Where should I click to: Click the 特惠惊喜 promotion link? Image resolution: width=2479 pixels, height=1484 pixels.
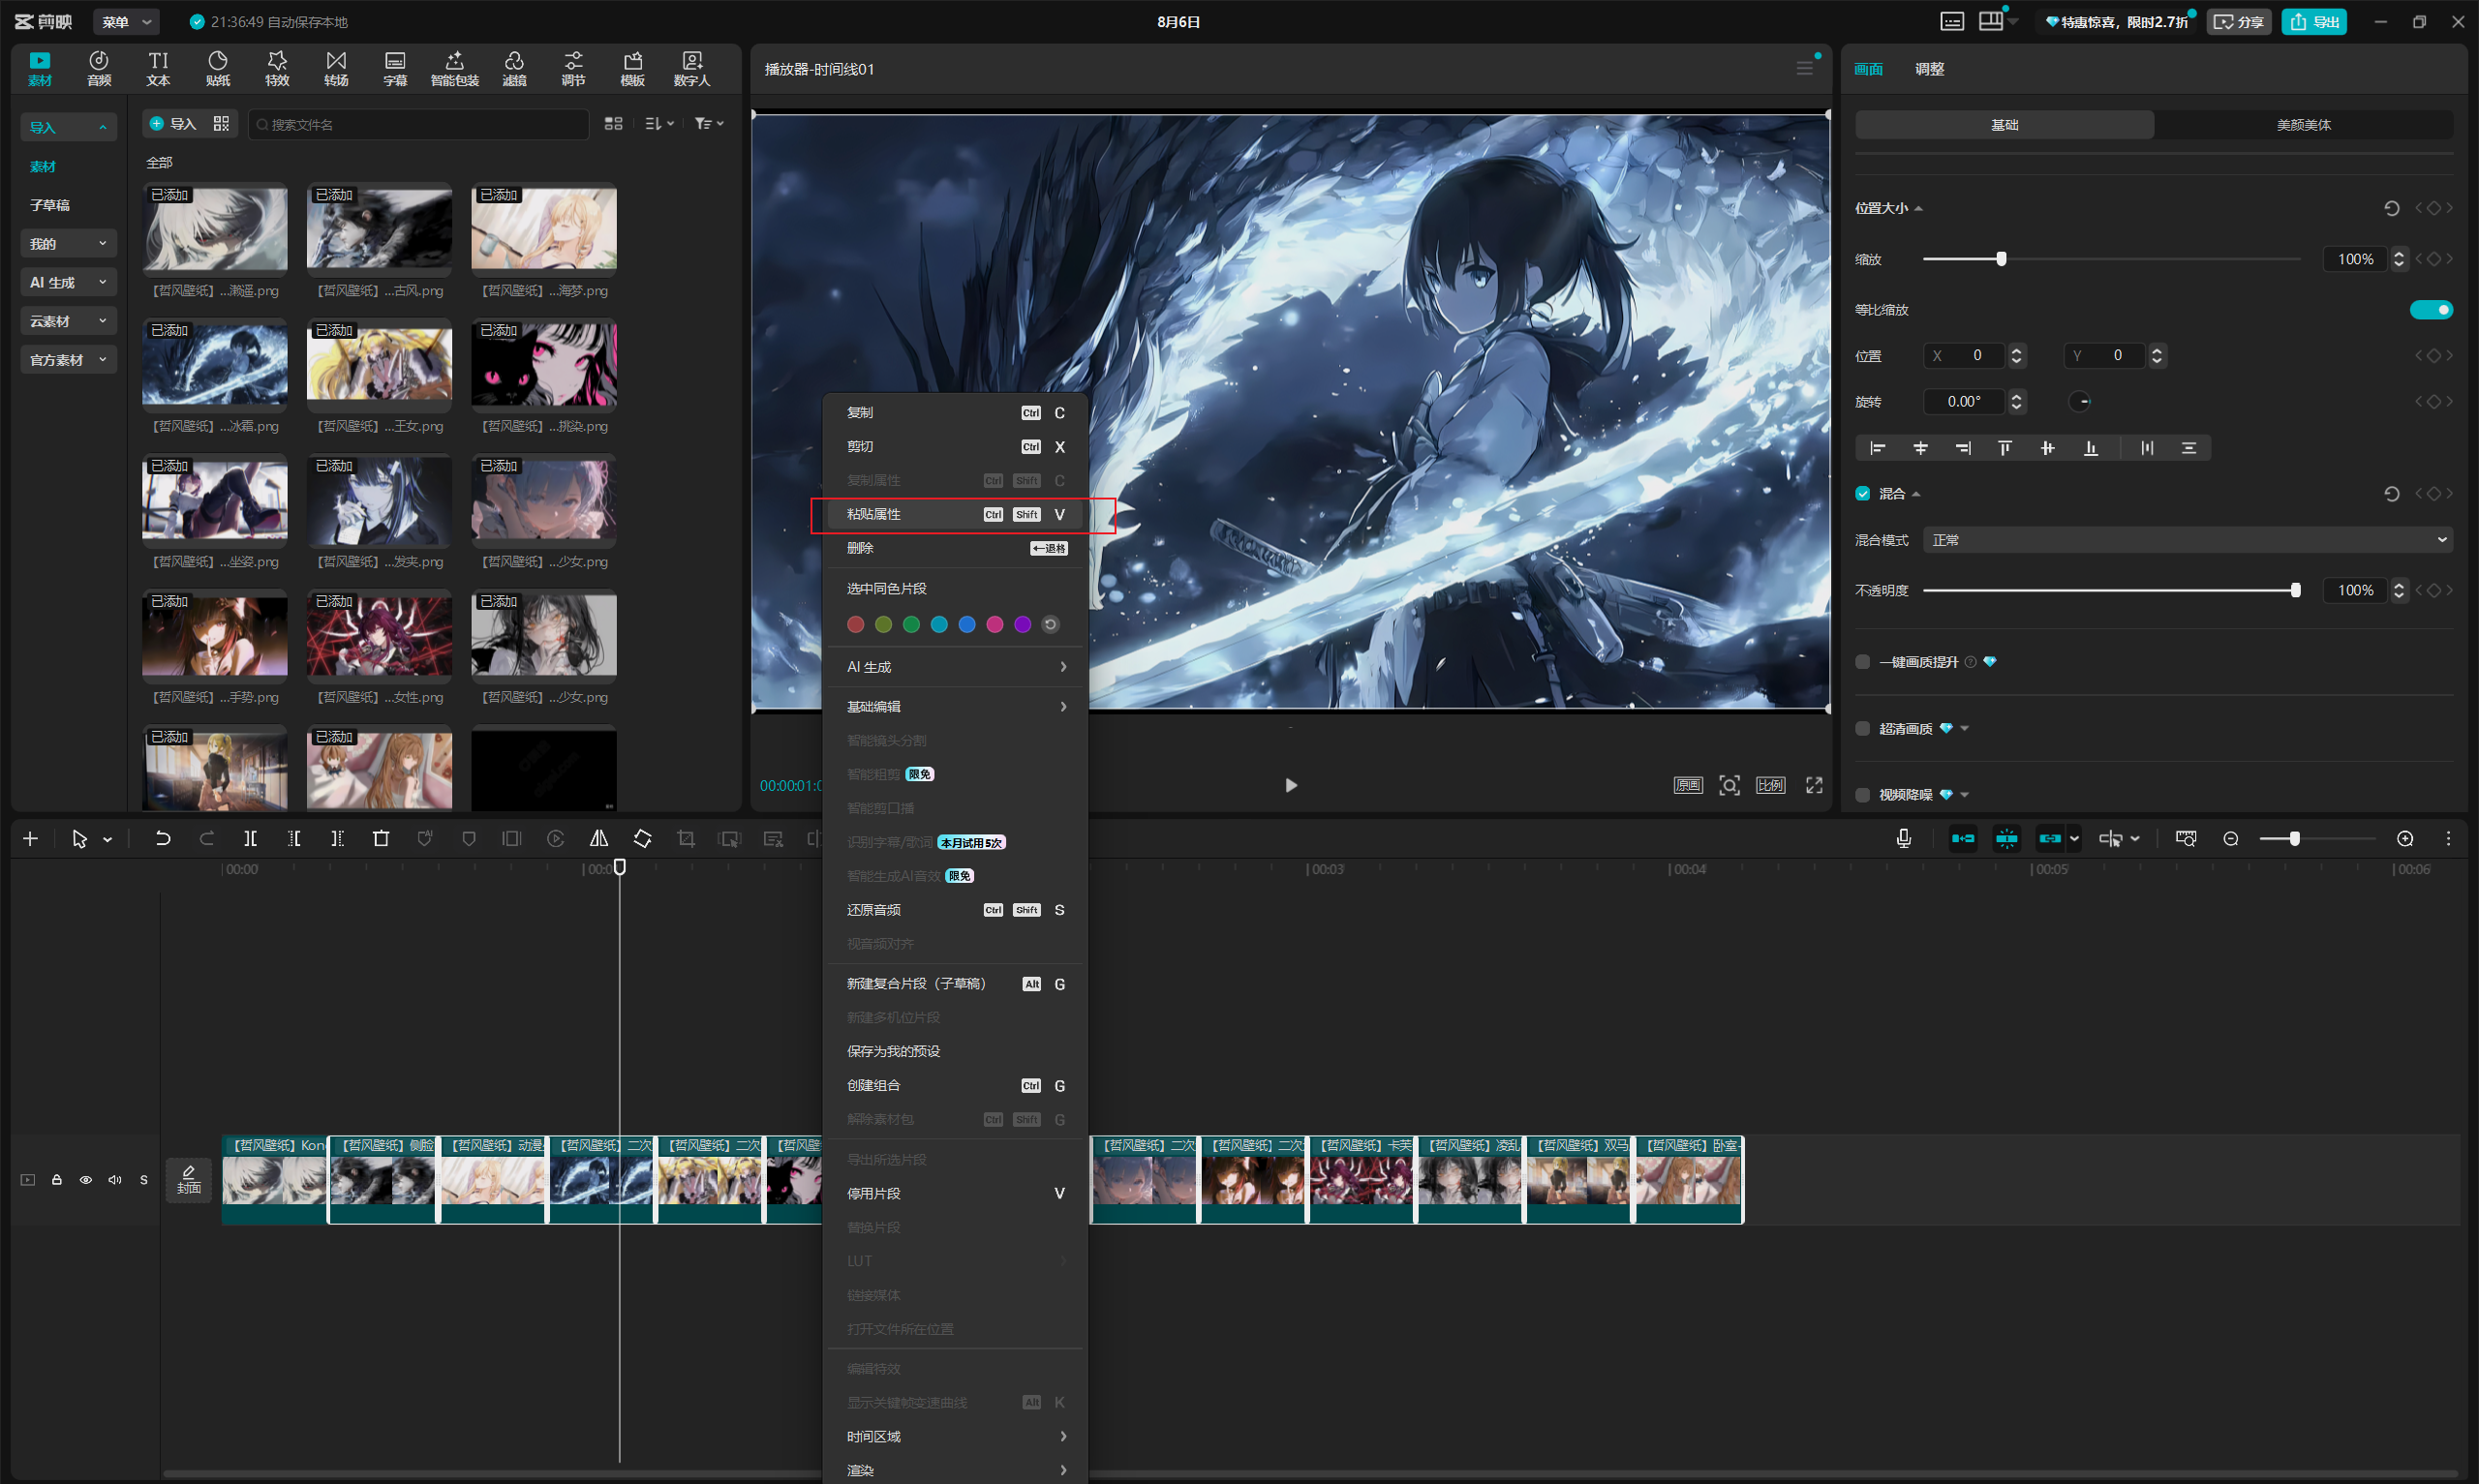pyautogui.click(x=2115, y=22)
